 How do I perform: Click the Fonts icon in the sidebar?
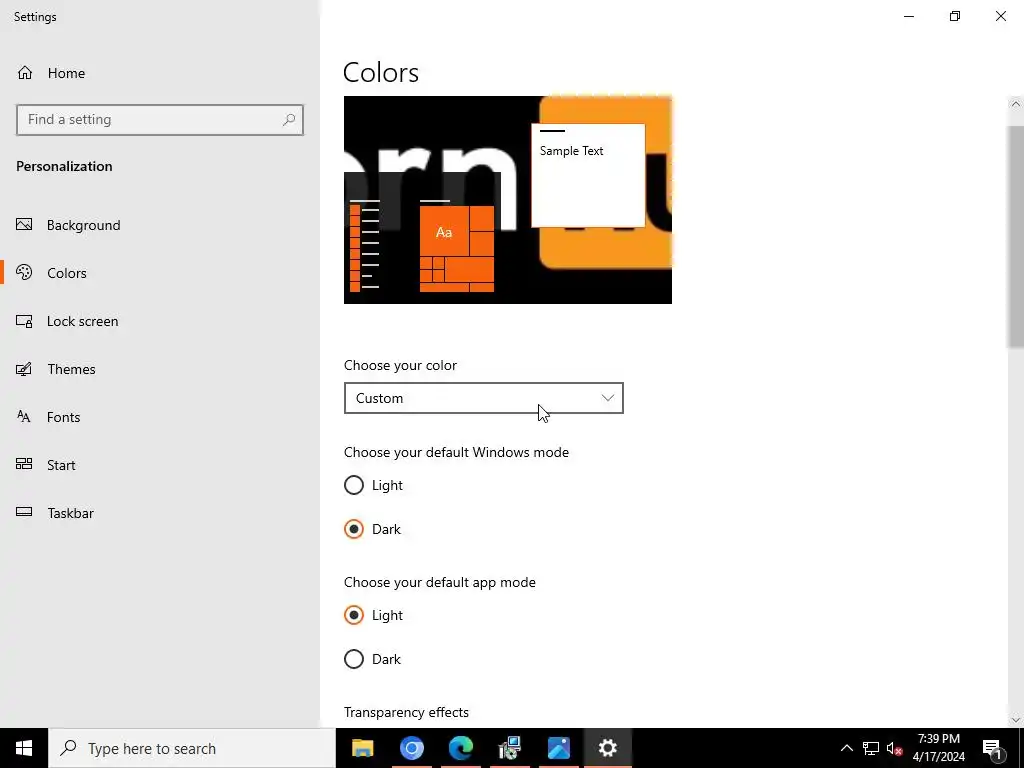24,417
